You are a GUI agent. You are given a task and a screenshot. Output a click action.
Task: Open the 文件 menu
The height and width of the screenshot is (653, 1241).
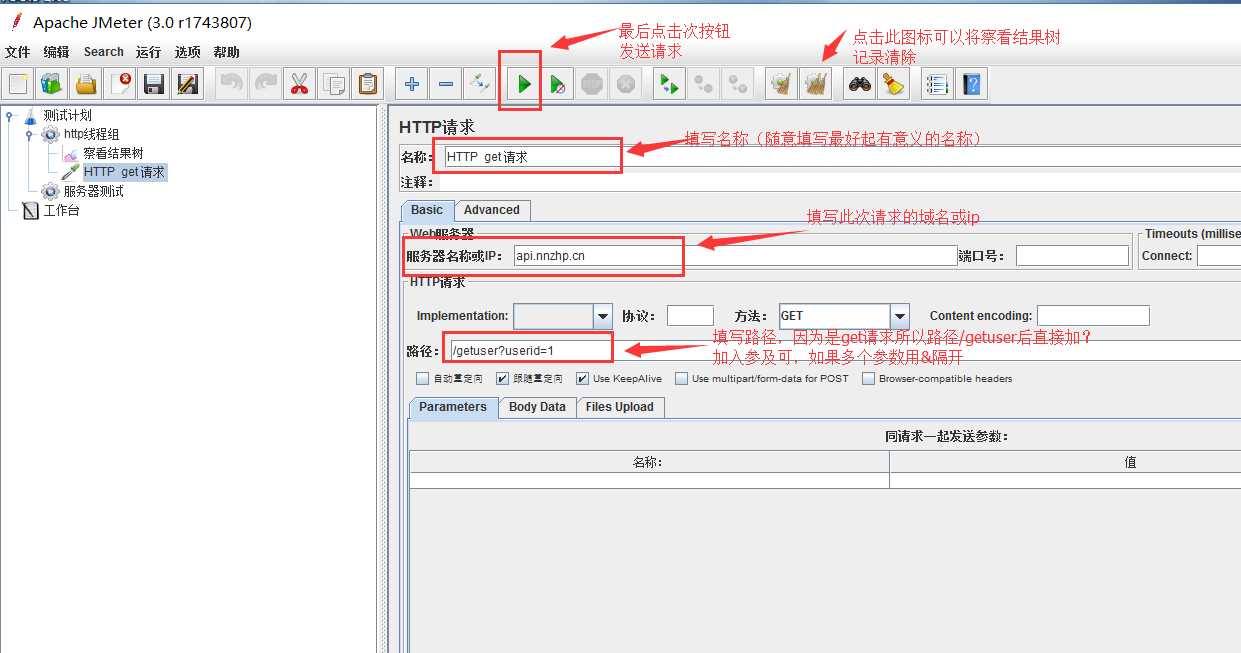17,52
